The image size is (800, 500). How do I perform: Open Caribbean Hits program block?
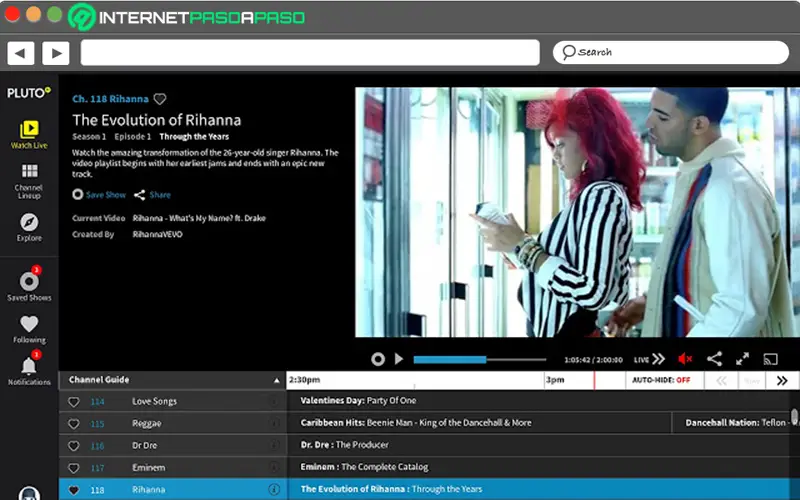[x=479, y=423]
